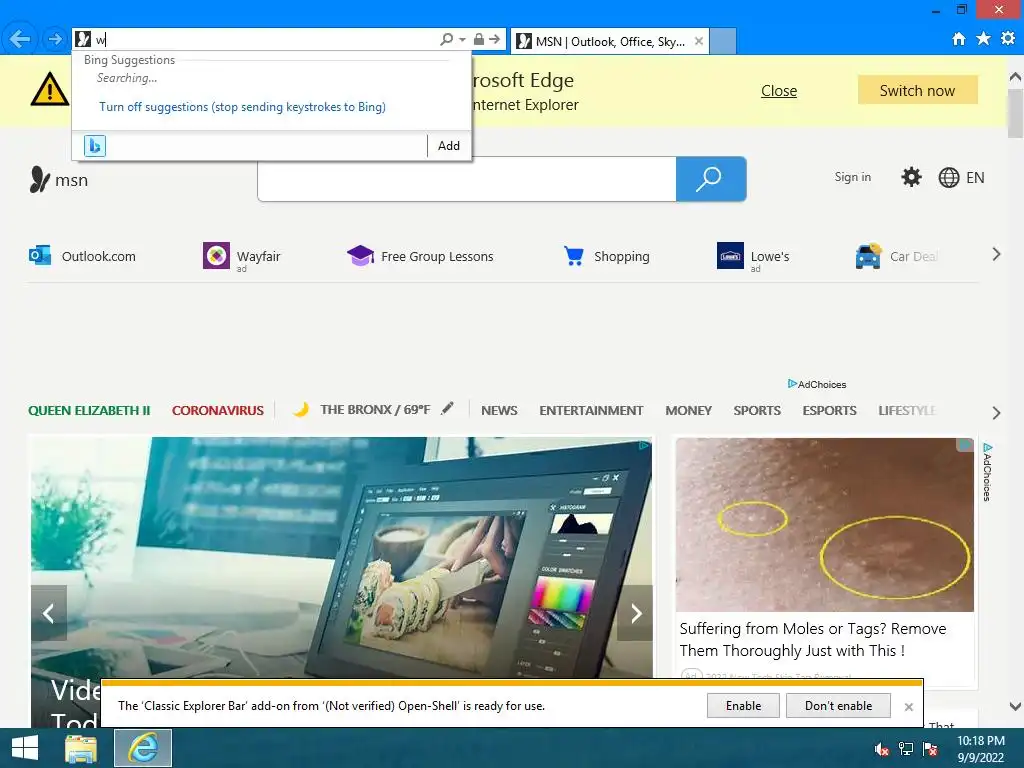Screen dimensions: 1024x768
Task: Open the SPORTS section
Action: tap(757, 411)
